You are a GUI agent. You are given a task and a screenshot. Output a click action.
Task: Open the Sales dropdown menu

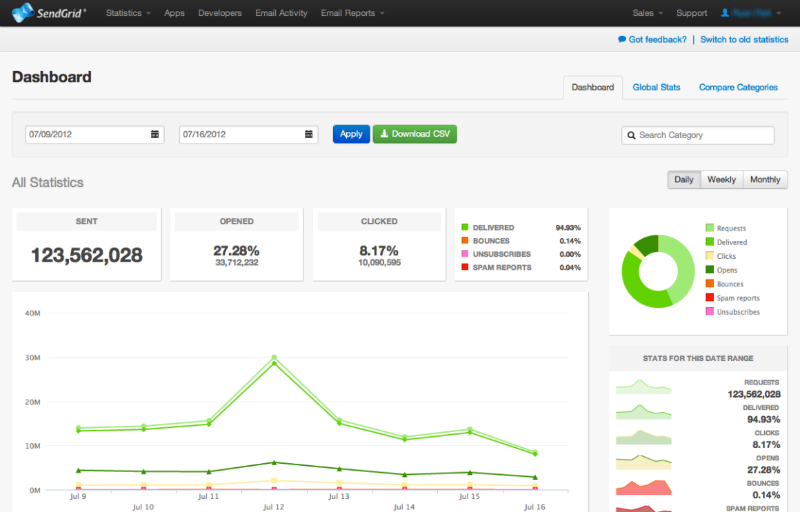(x=647, y=13)
